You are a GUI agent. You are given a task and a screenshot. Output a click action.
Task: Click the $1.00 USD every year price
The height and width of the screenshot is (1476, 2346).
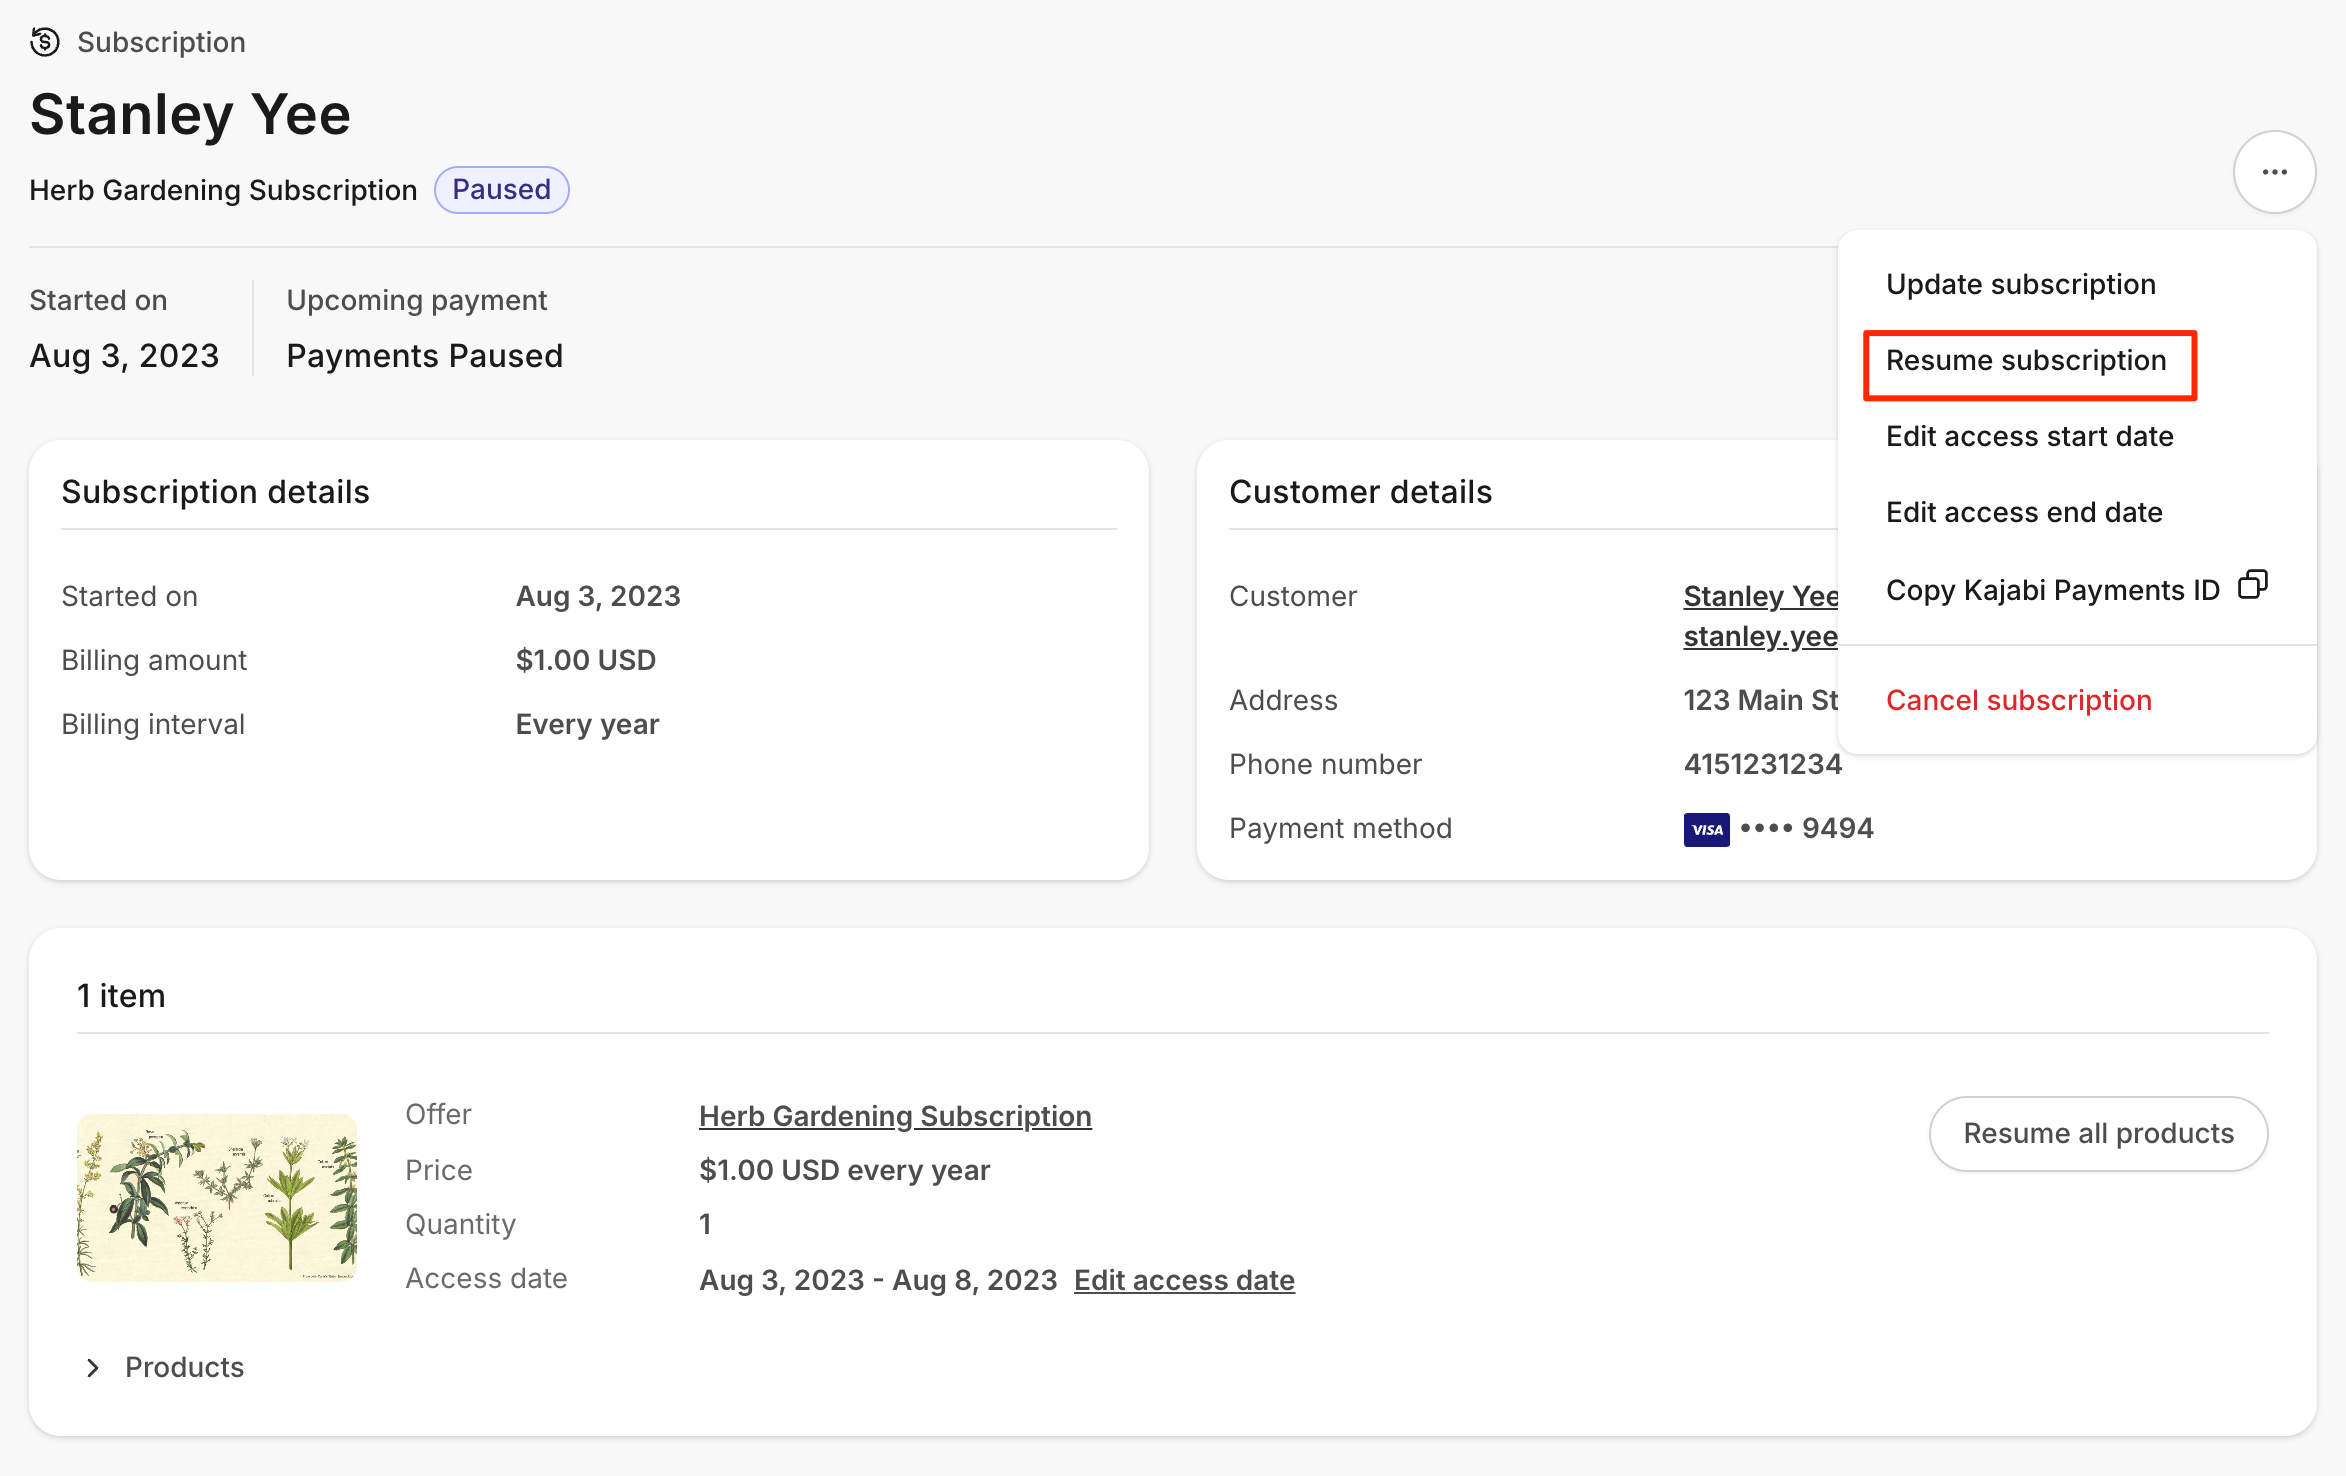click(x=844, y=1170)
